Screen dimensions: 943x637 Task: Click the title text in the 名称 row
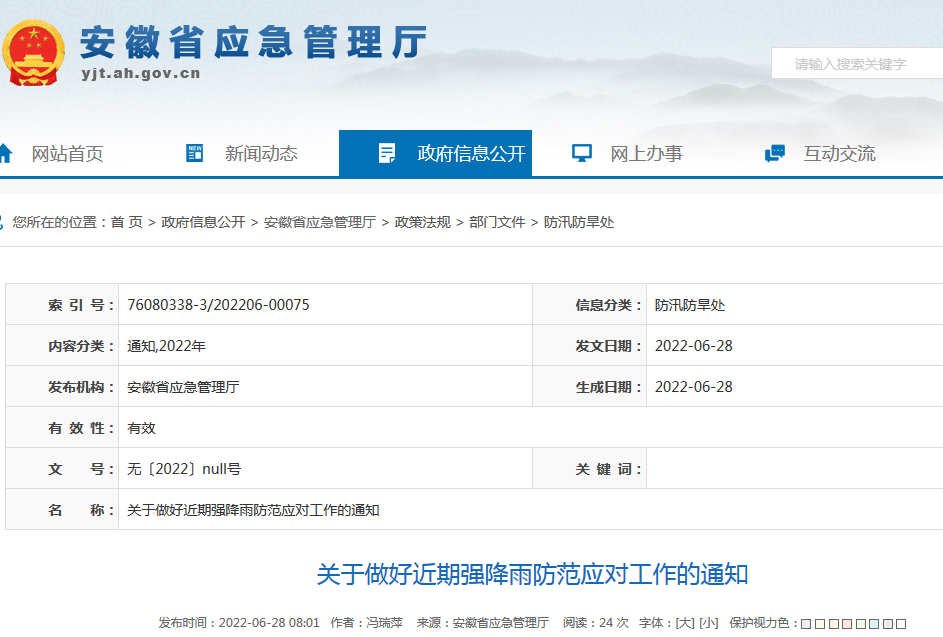point(253,510)
